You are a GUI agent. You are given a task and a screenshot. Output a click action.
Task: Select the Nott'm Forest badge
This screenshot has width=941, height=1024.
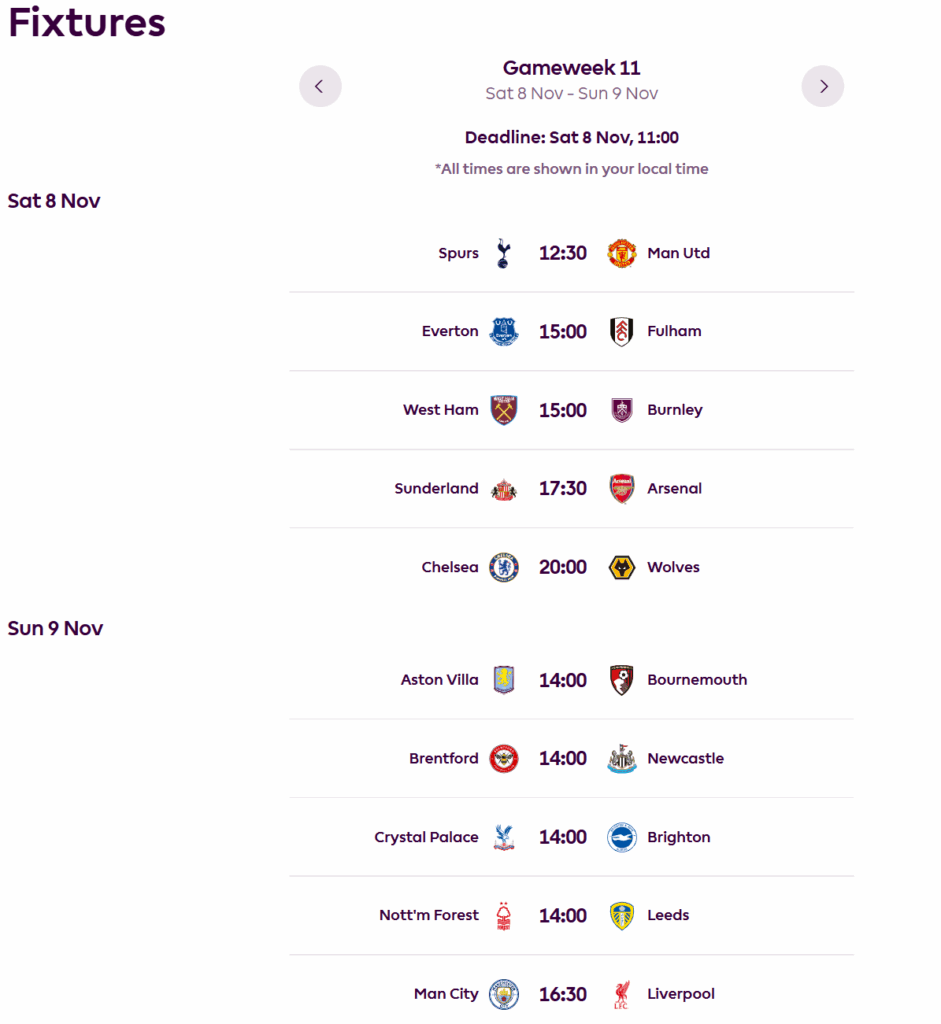(x=503, y=915)
